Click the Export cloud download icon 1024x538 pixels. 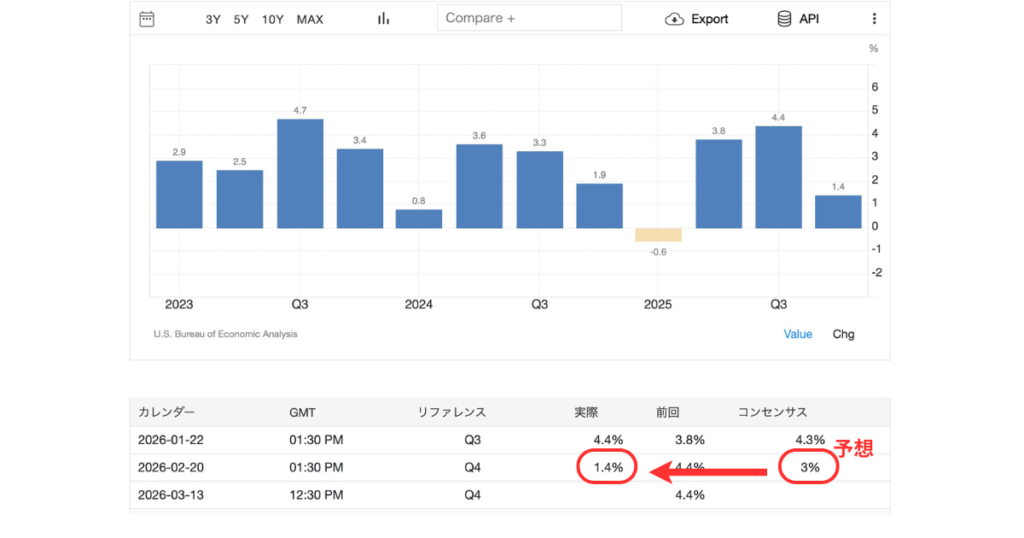674,18
